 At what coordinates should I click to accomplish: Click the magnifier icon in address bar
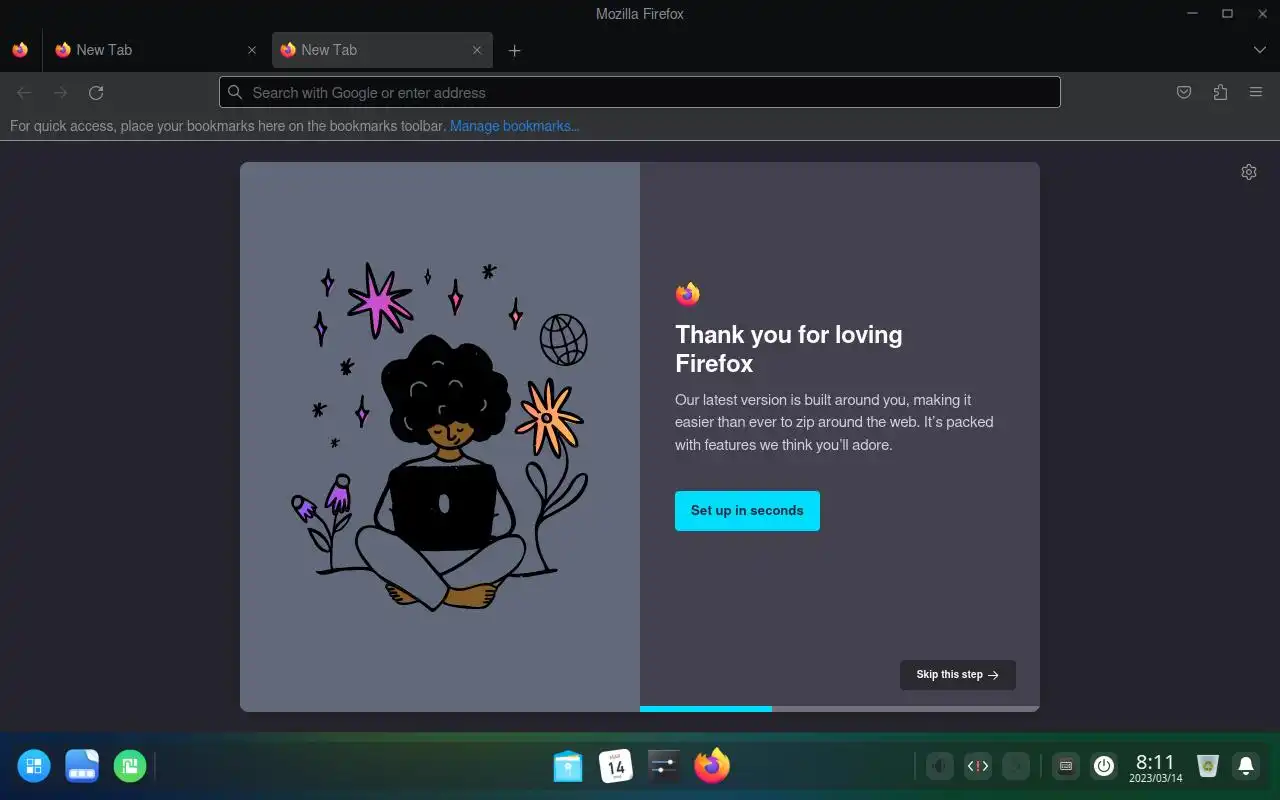[235, 92]
